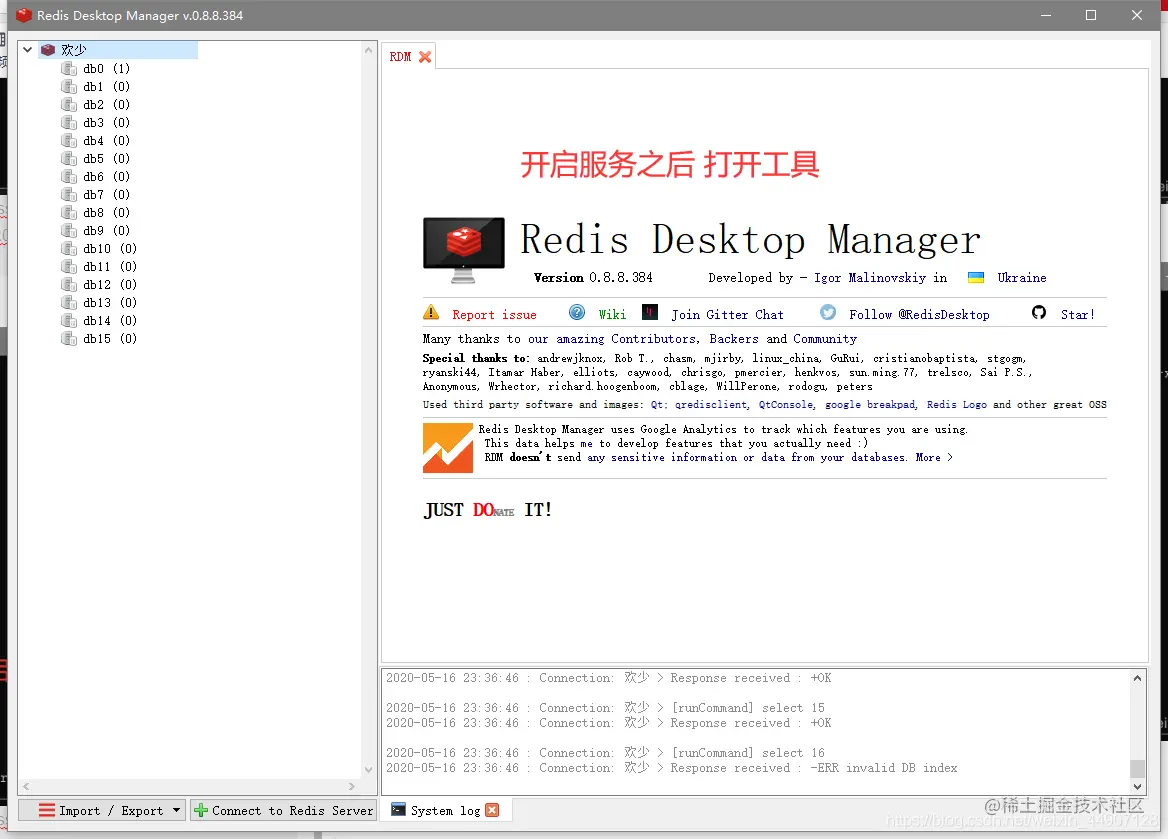Open the Report issue link
Screen dimensions: 1168x839
click(494, 314)
